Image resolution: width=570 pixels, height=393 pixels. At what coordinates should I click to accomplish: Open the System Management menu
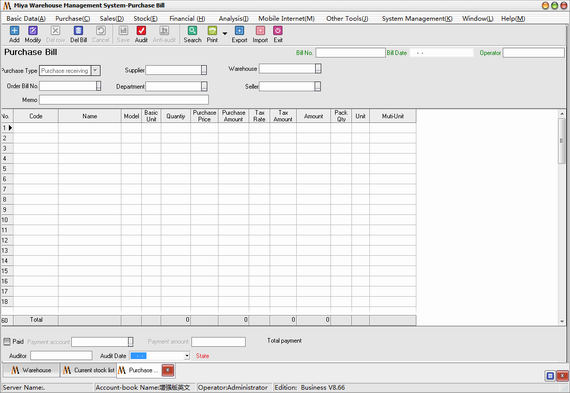(417, 19)
